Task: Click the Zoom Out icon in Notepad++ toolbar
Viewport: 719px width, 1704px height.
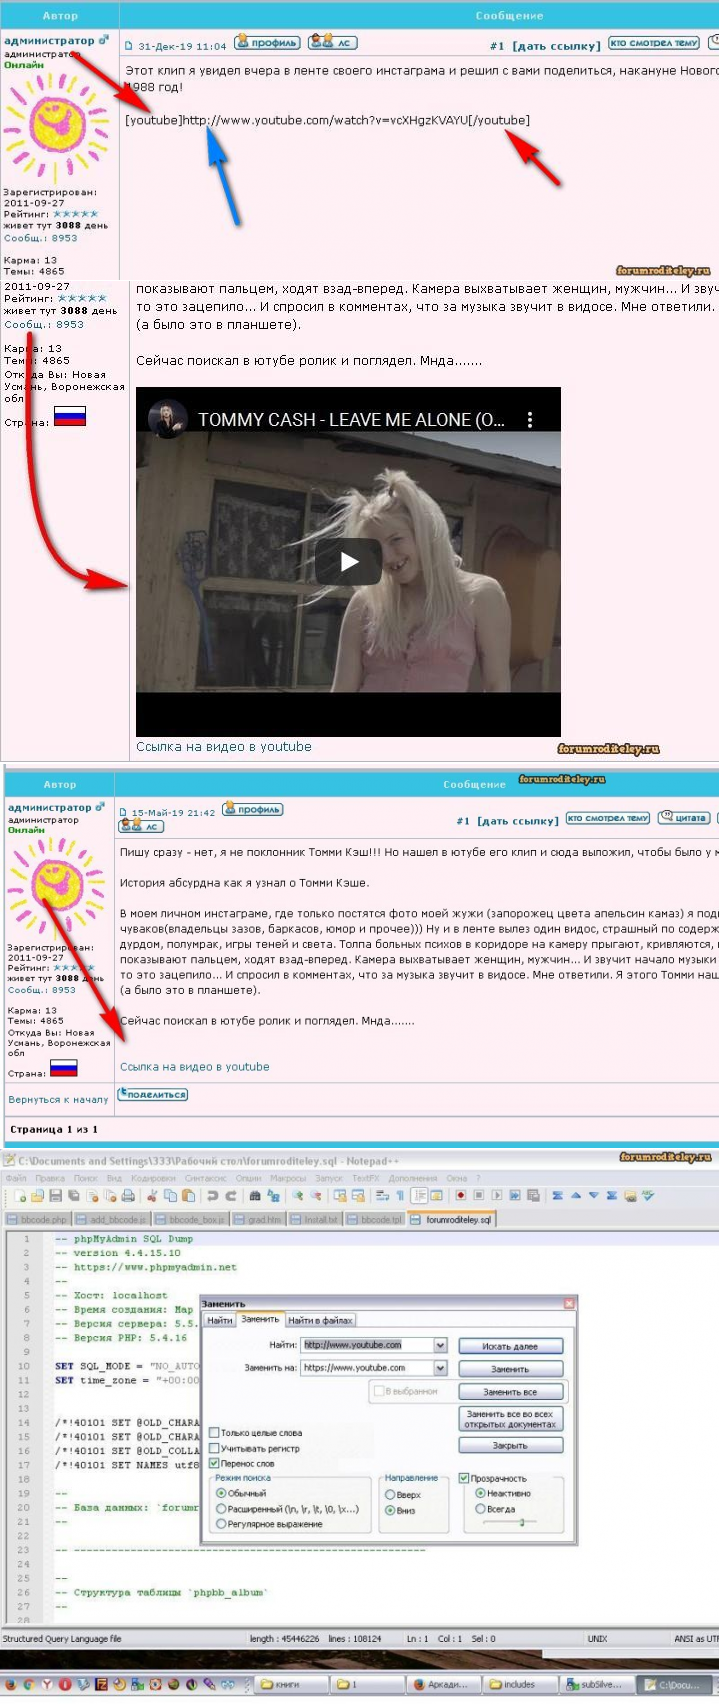Action: 315,1195
